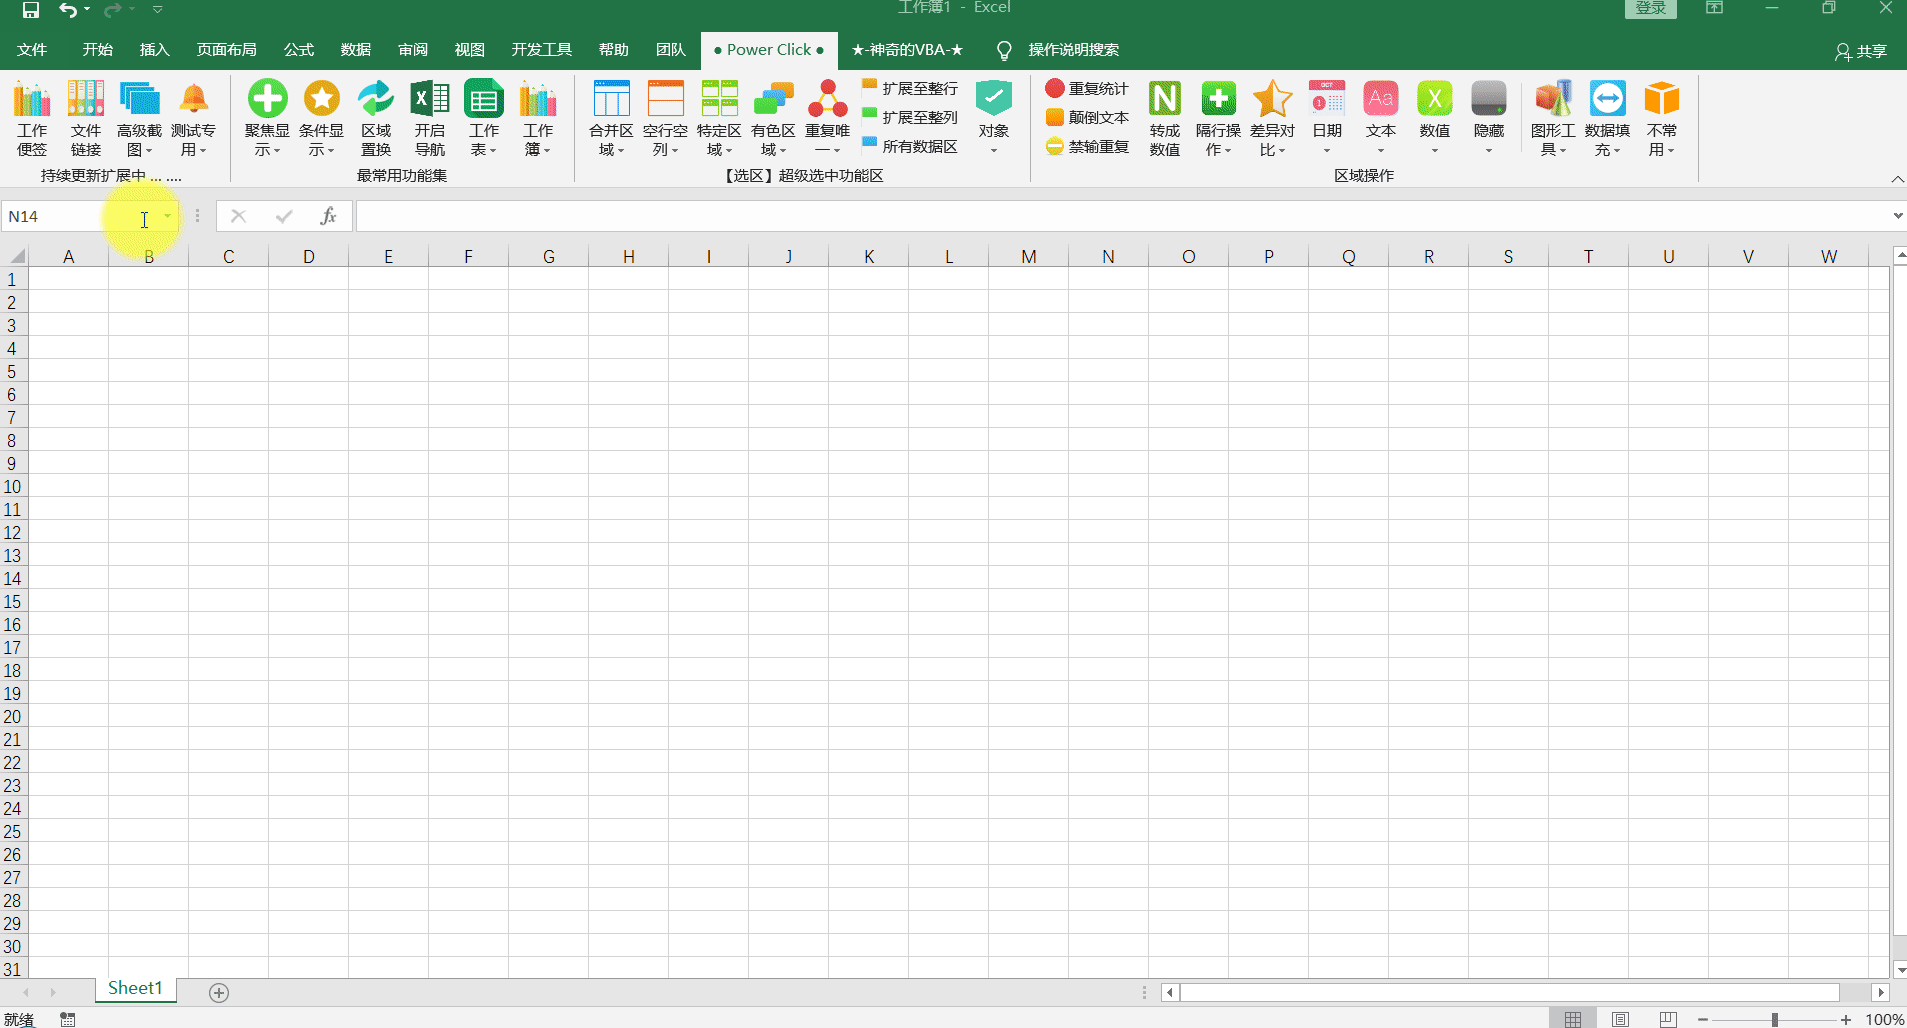Choose the 有色区域 selection tool
The width and height of the screenshot is (1907, 1028).
[x=773, y=118]
